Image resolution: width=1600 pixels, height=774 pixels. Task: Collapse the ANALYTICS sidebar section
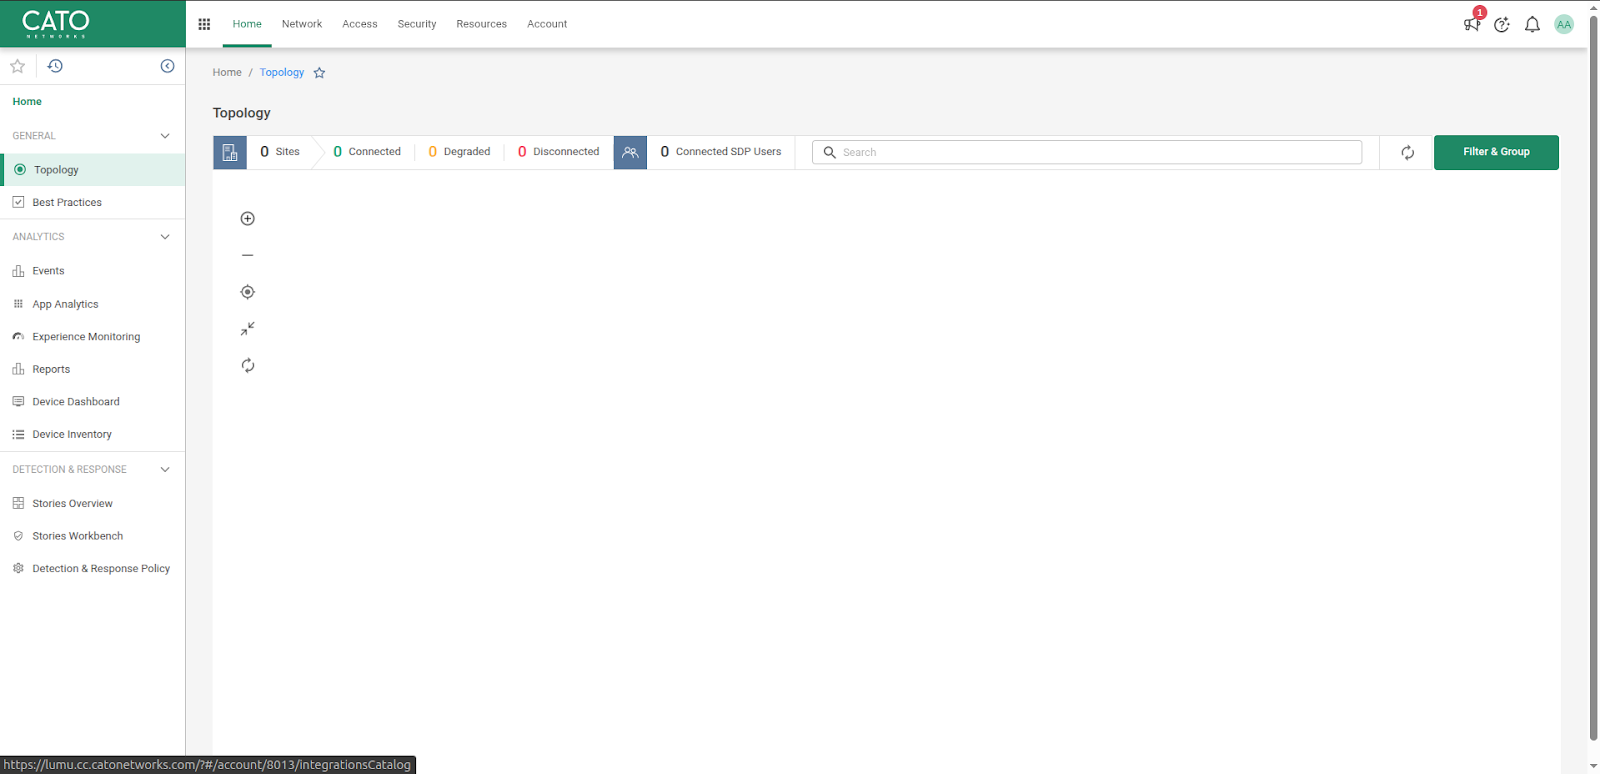pyautogui.click(x=165, y=237)
